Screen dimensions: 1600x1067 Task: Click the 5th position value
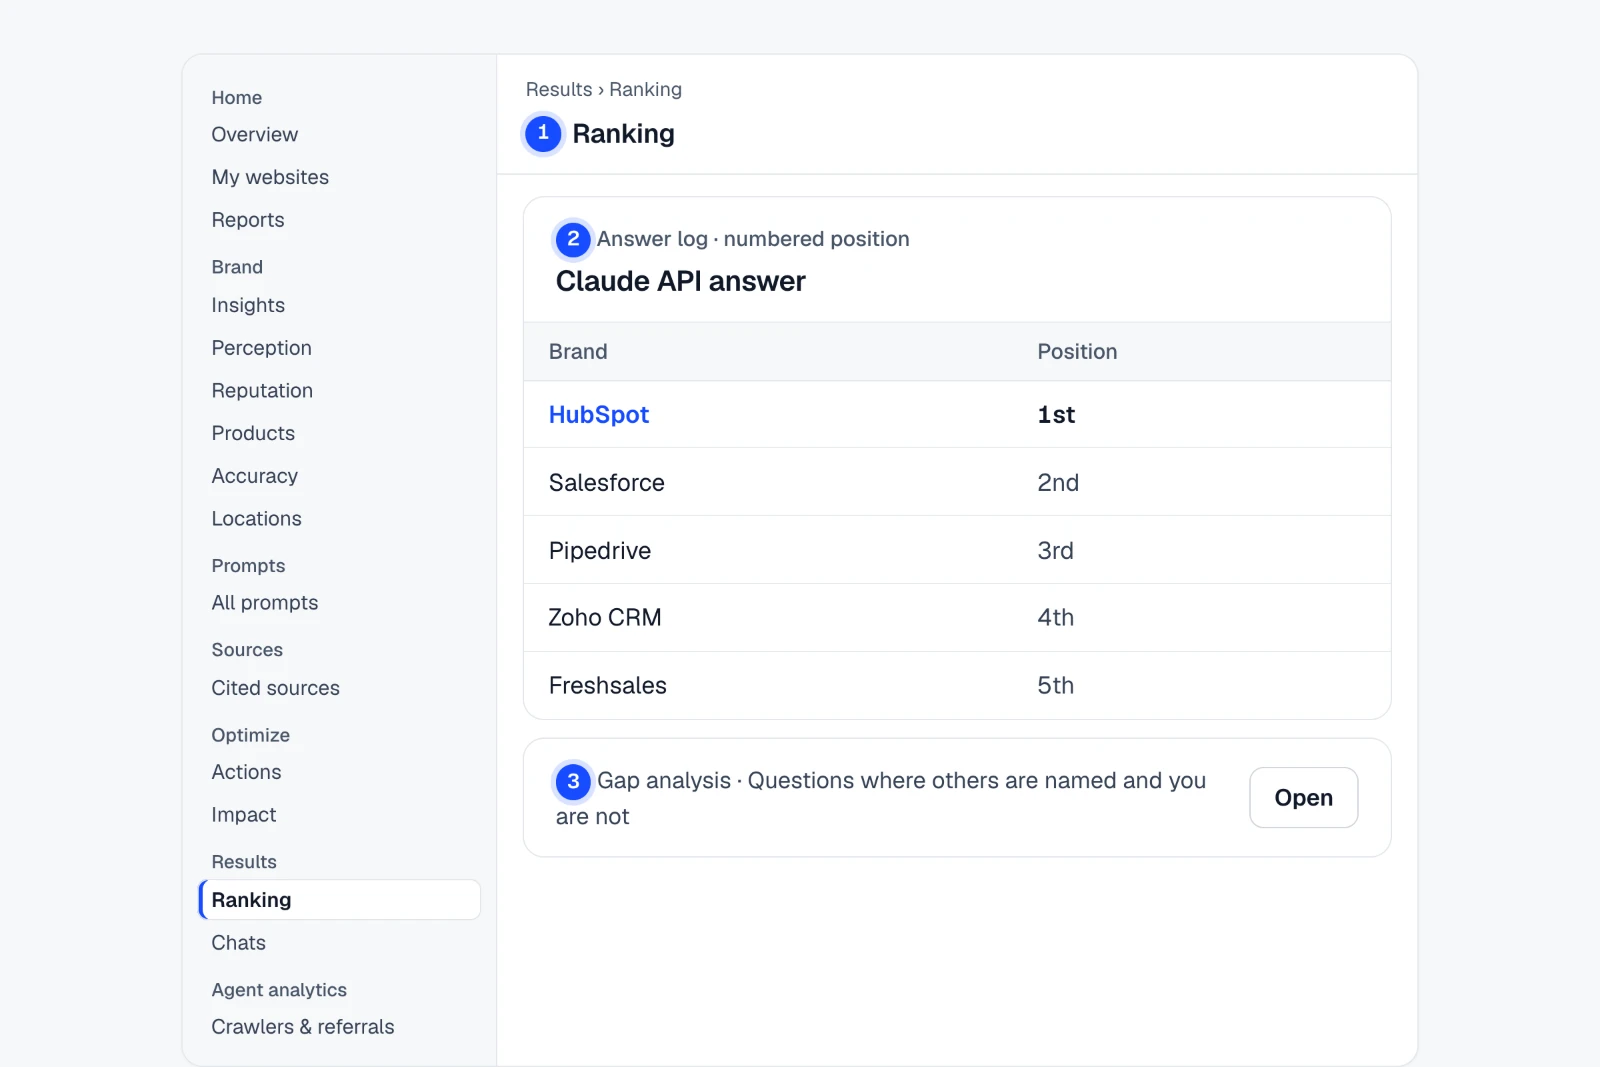(x=1055, y=686)
